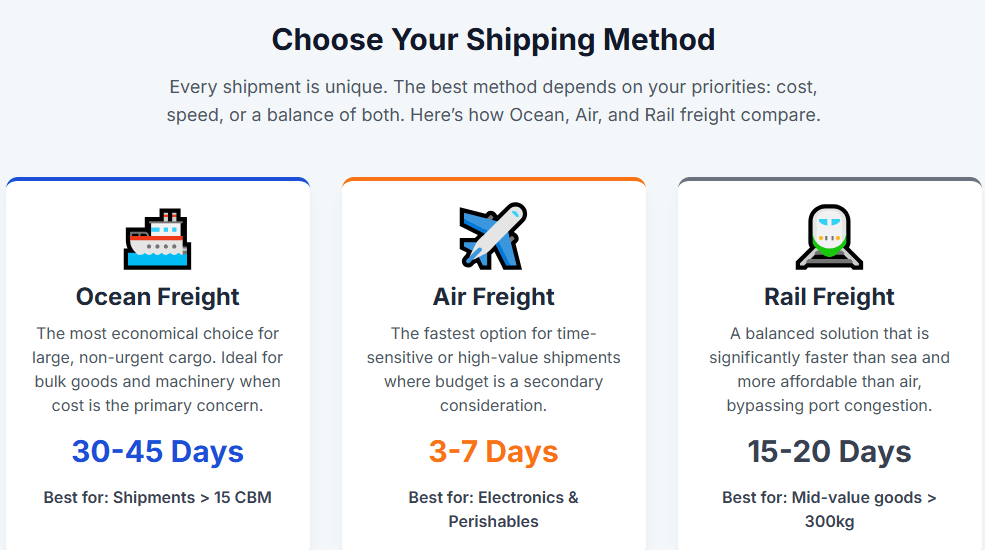Click the Air Freight description paragraph
Viewport: 985px width, 550px height.
click(x=494, y=369)
